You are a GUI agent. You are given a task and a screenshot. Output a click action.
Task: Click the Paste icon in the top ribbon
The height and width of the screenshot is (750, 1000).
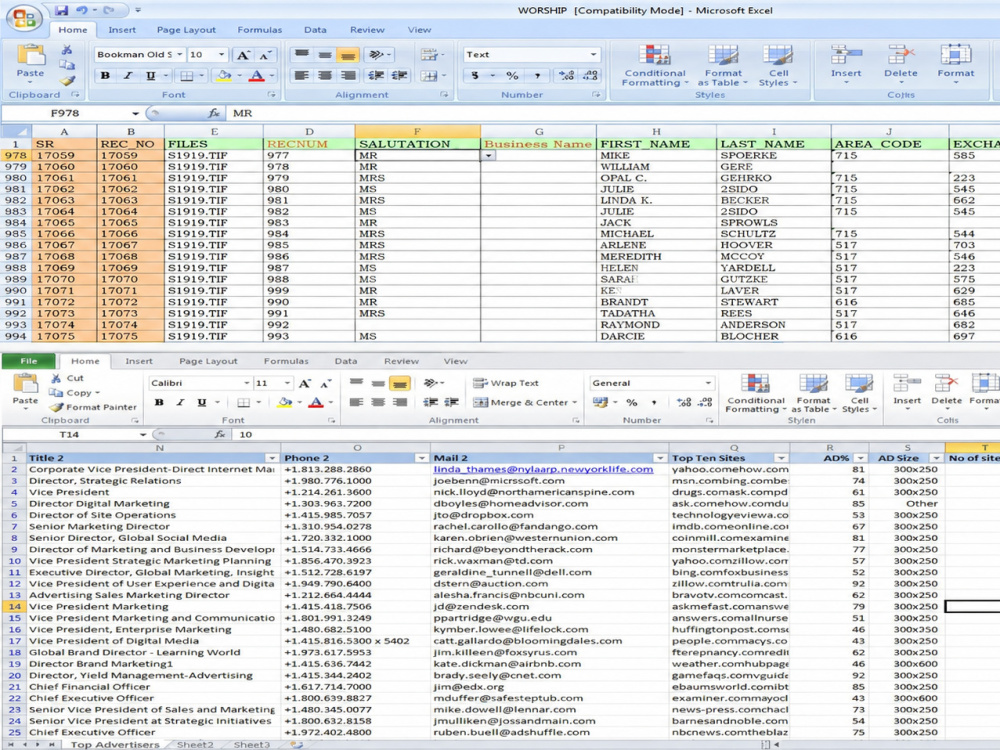pyautogui.click(x=30, y=57)
